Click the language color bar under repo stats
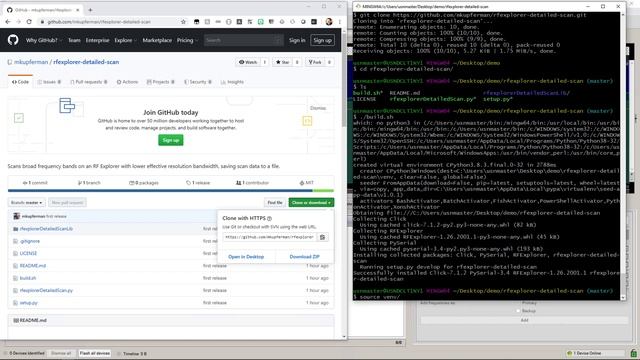This screenshot has height=360, width=640. (171, 191)
